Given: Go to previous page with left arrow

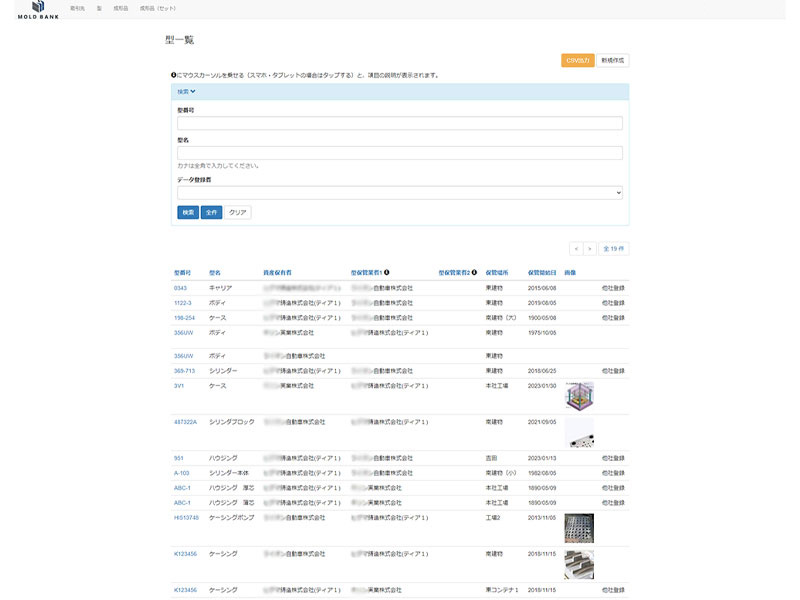Looking at the screenshot, I should [576, 247].
